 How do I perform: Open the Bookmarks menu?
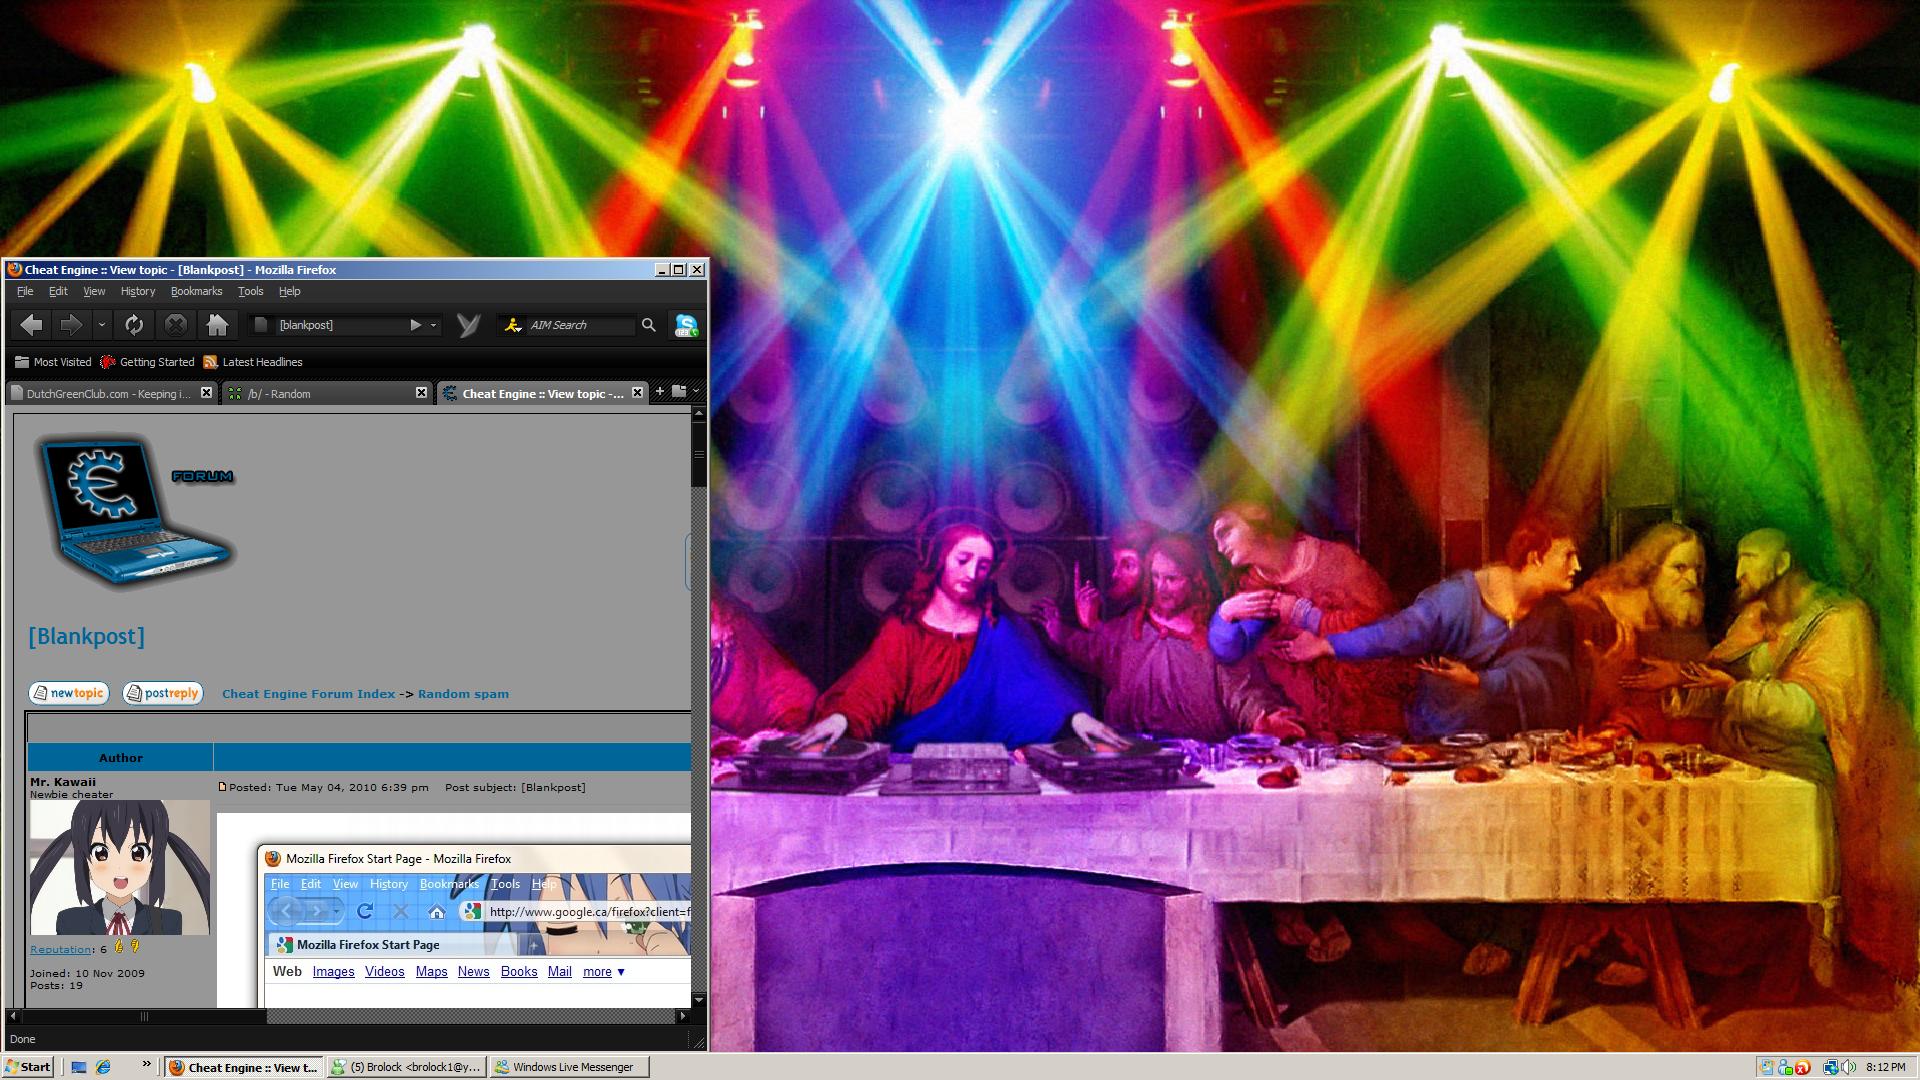[196, 291]
